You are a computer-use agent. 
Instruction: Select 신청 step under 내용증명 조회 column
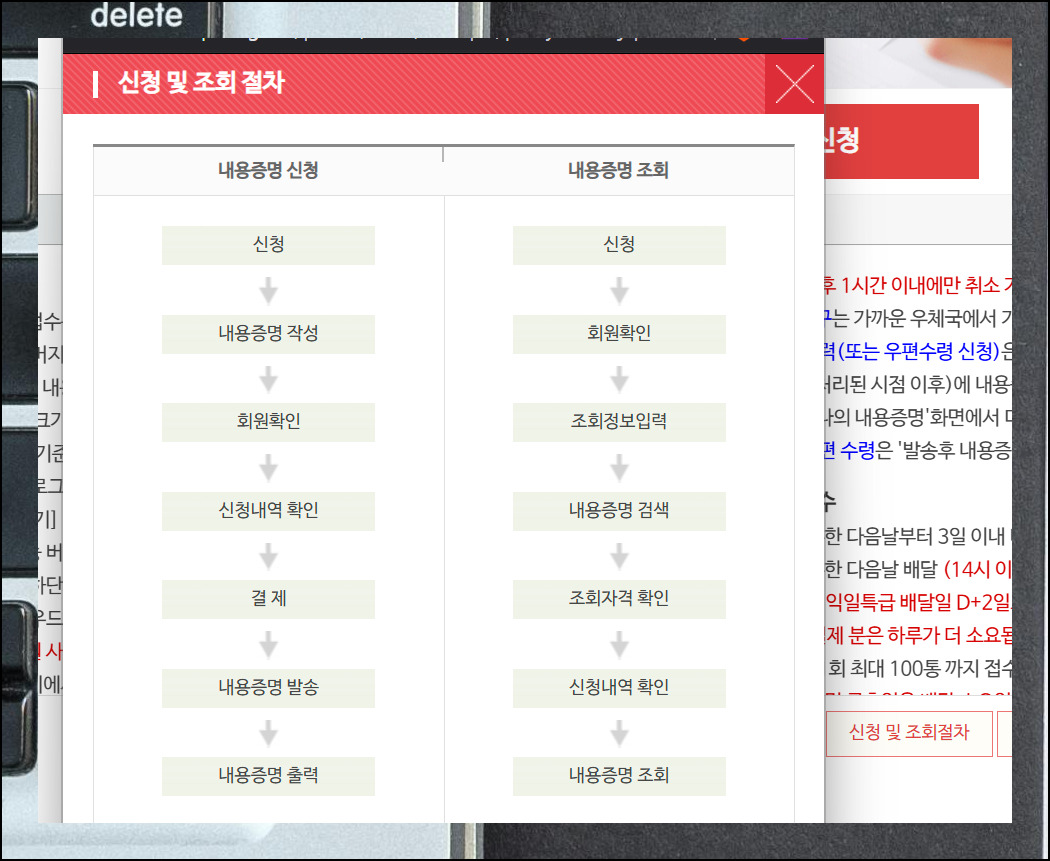pyautogui.click(x=619, y=245)
